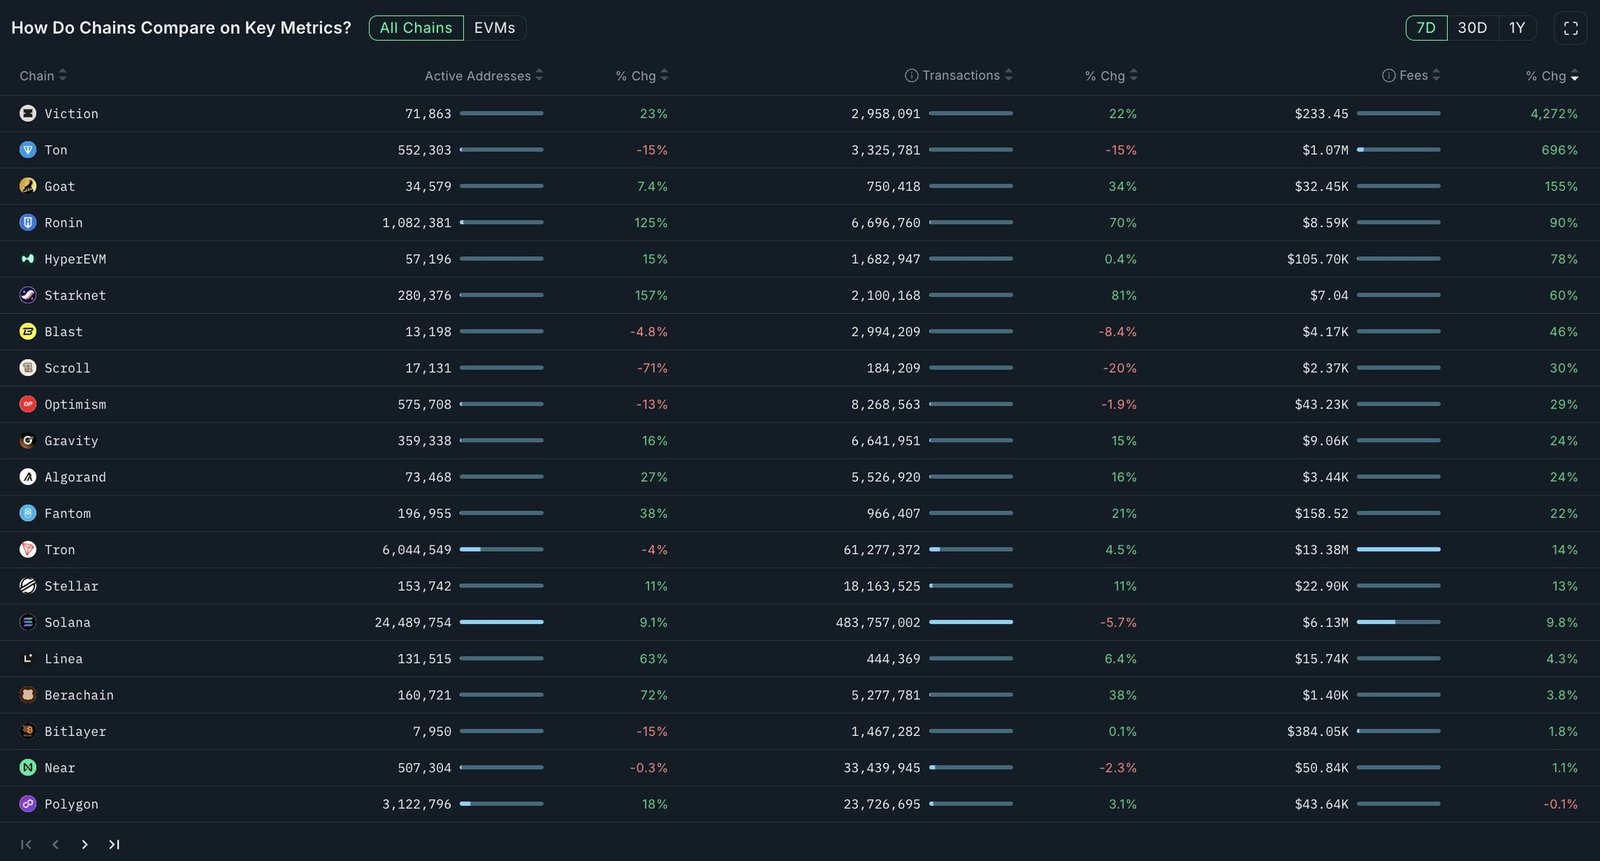The height and width of the screenshot is (861, 1600).
Task: Go to the next page
Action: (85, 845)
